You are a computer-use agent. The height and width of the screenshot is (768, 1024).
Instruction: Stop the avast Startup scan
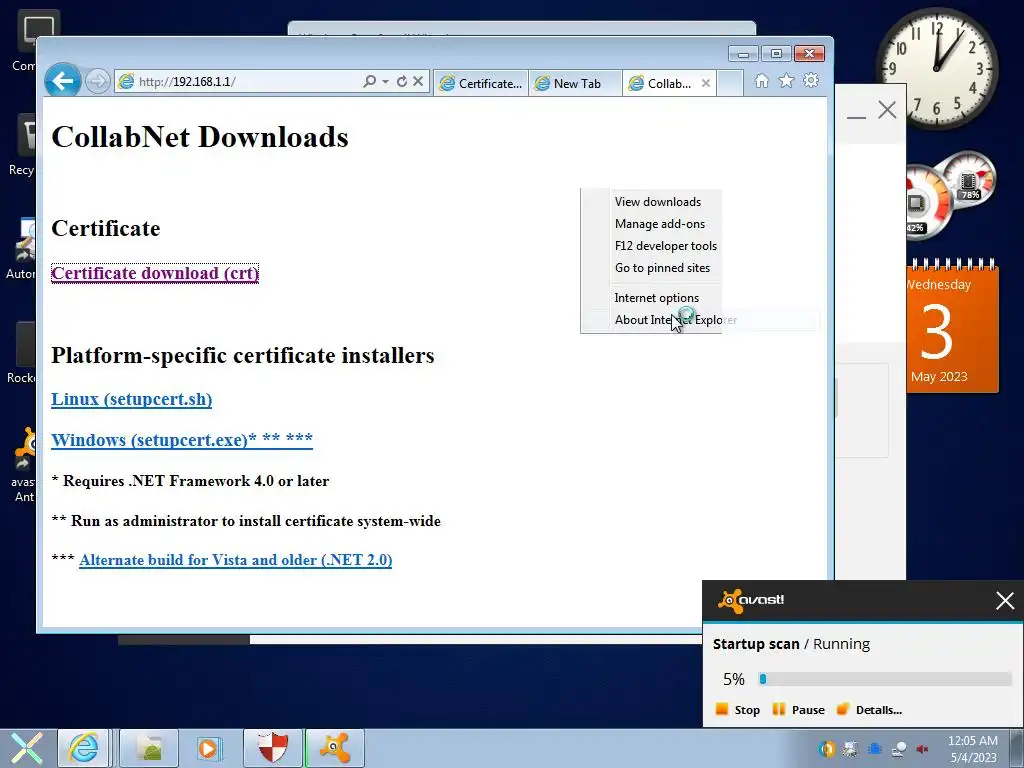click(738, 710)
